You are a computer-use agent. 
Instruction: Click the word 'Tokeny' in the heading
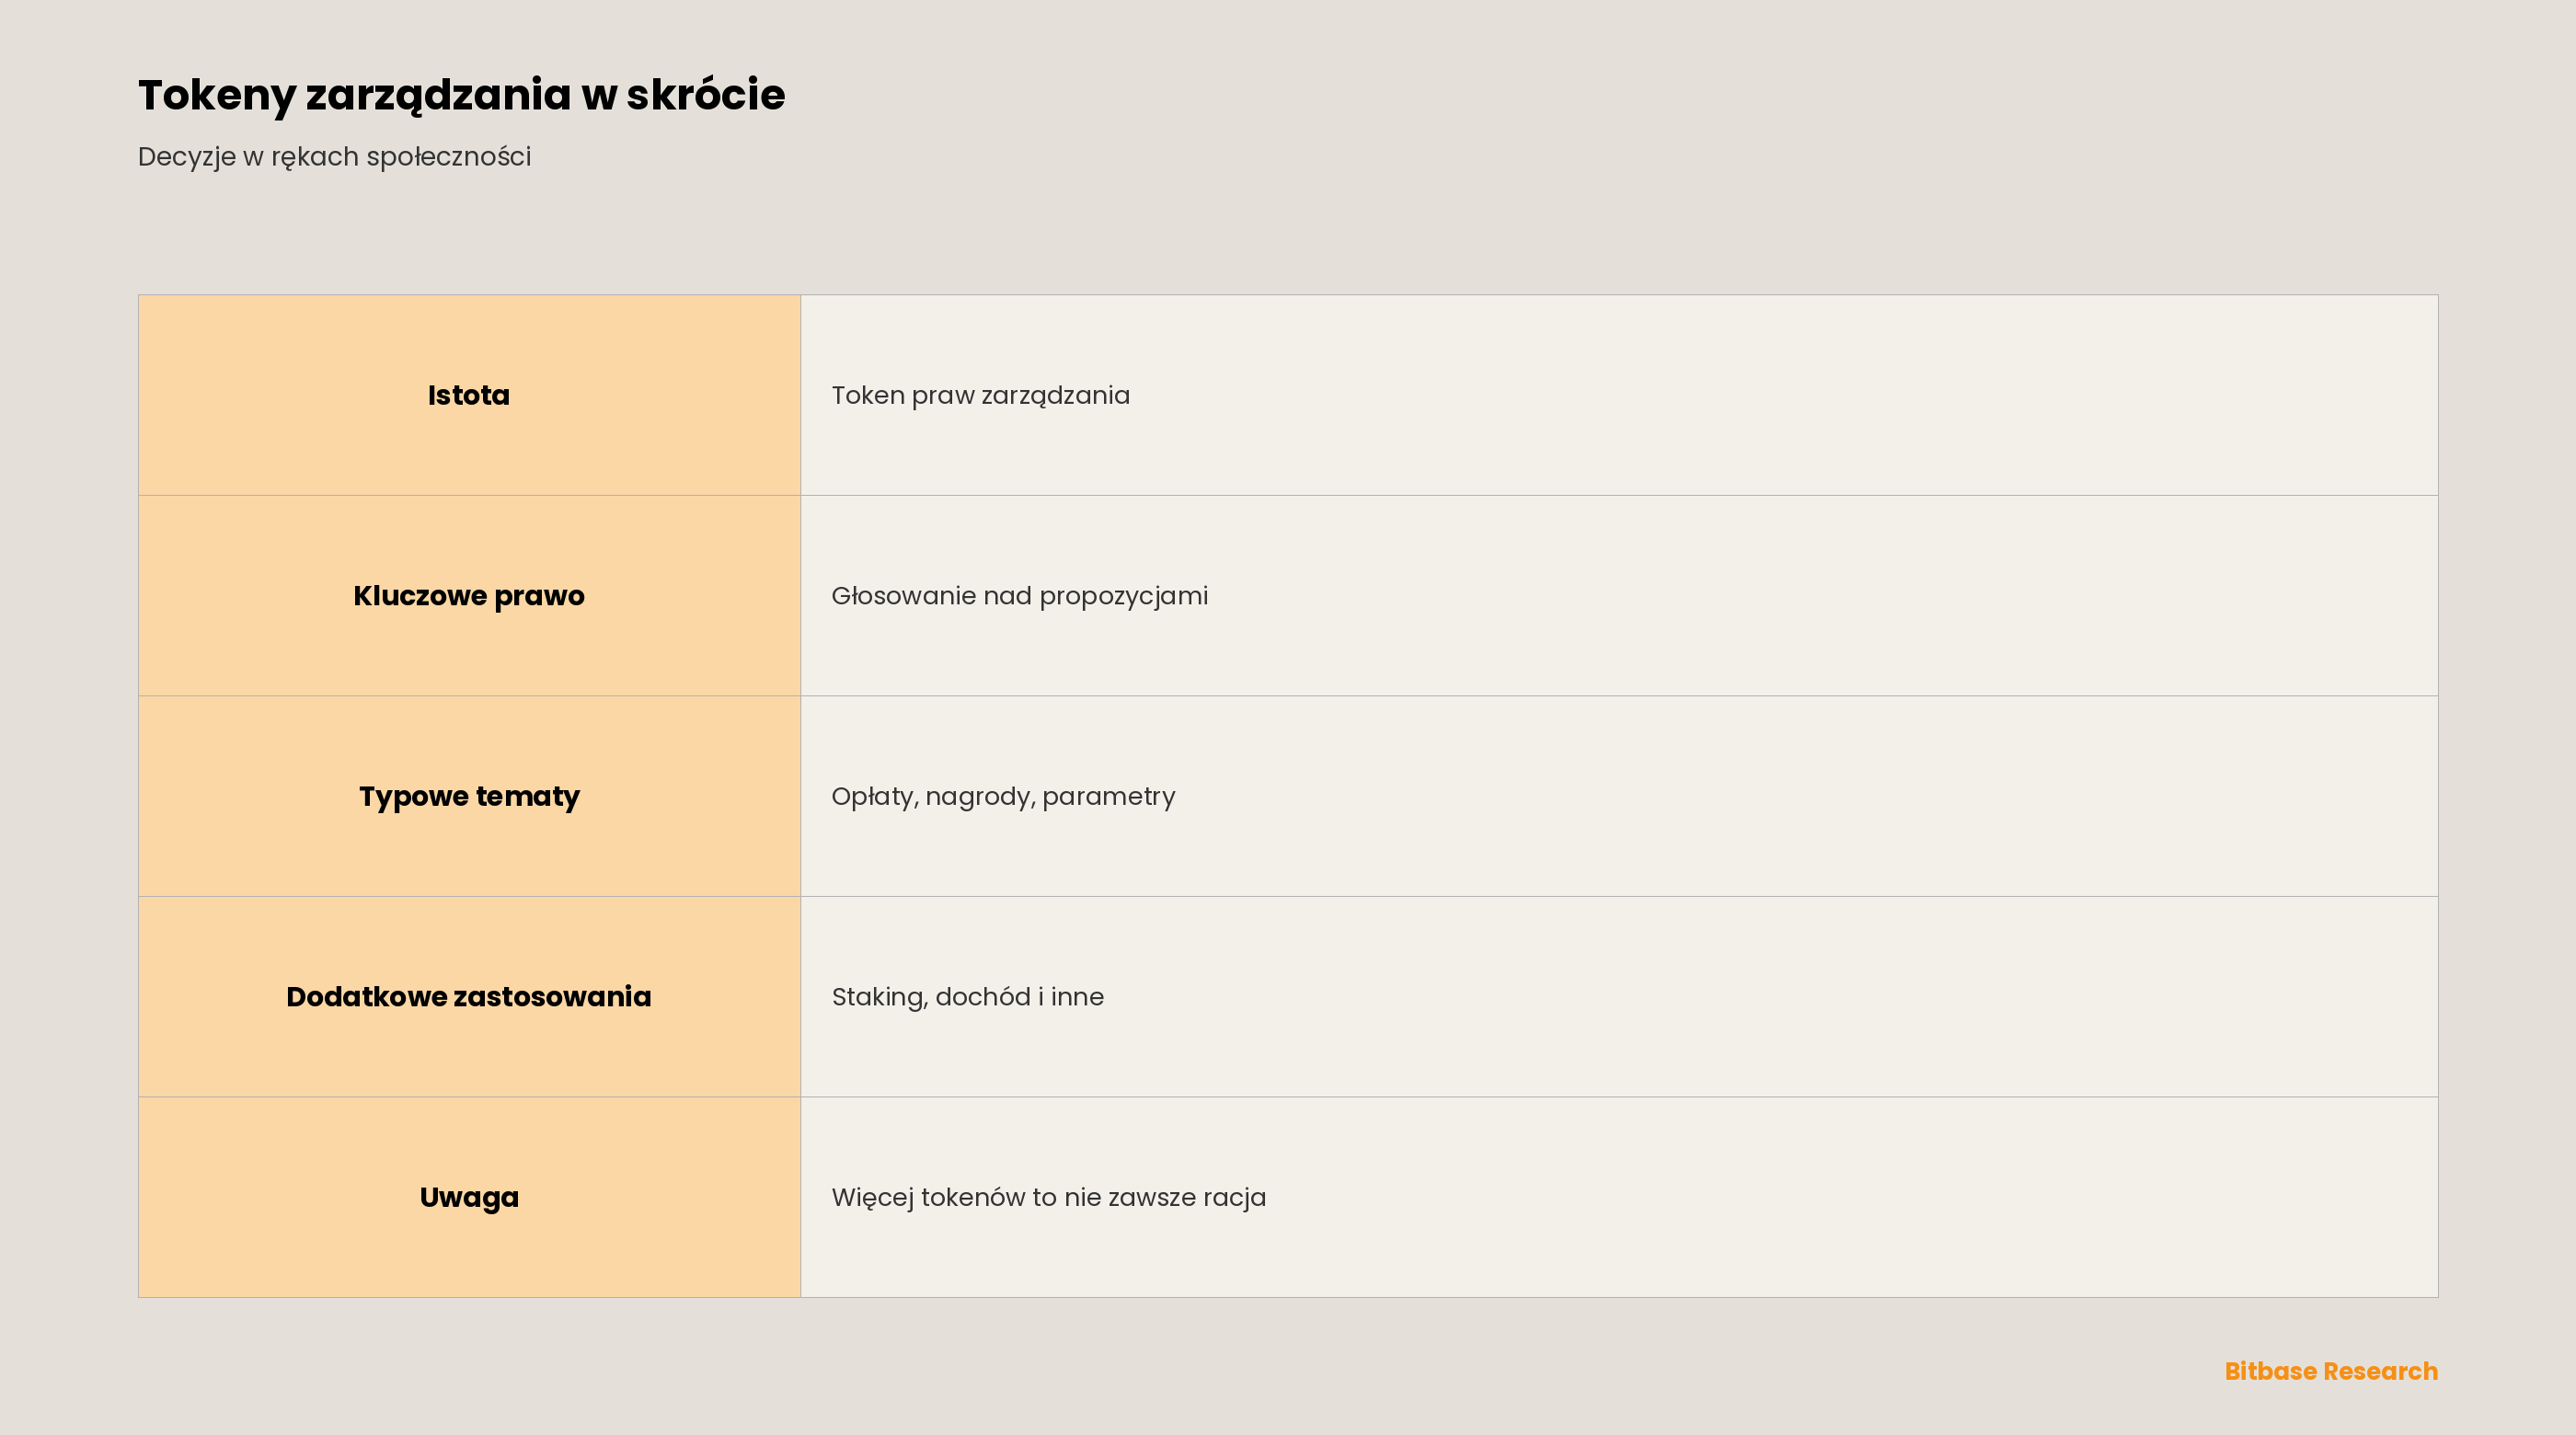pos(217,96)
